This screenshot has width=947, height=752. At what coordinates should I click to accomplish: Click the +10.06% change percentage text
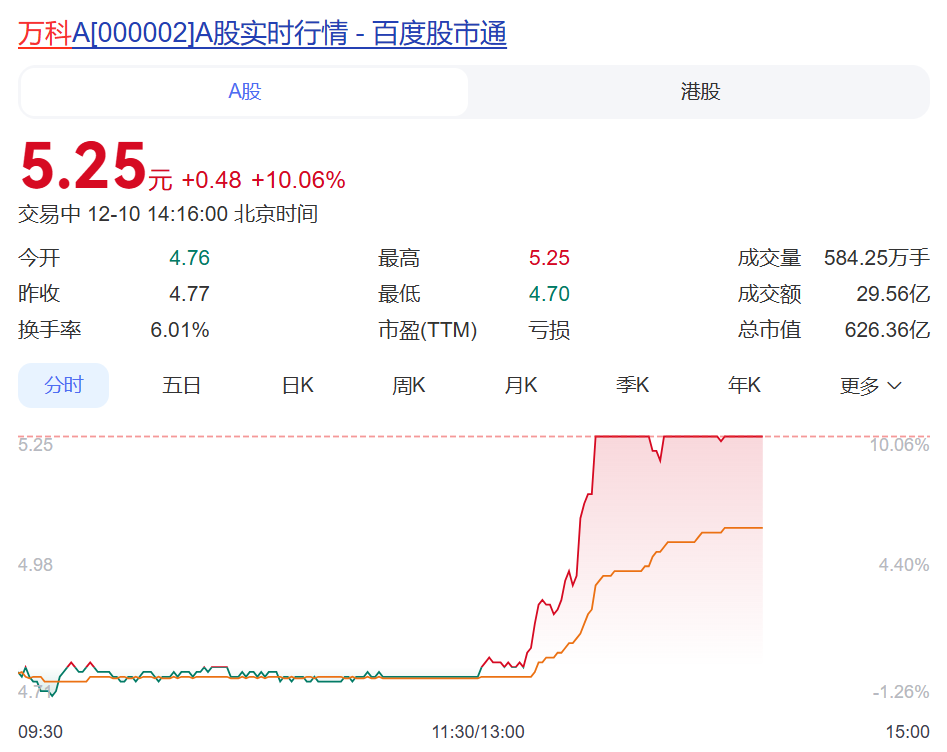point(298,180)
